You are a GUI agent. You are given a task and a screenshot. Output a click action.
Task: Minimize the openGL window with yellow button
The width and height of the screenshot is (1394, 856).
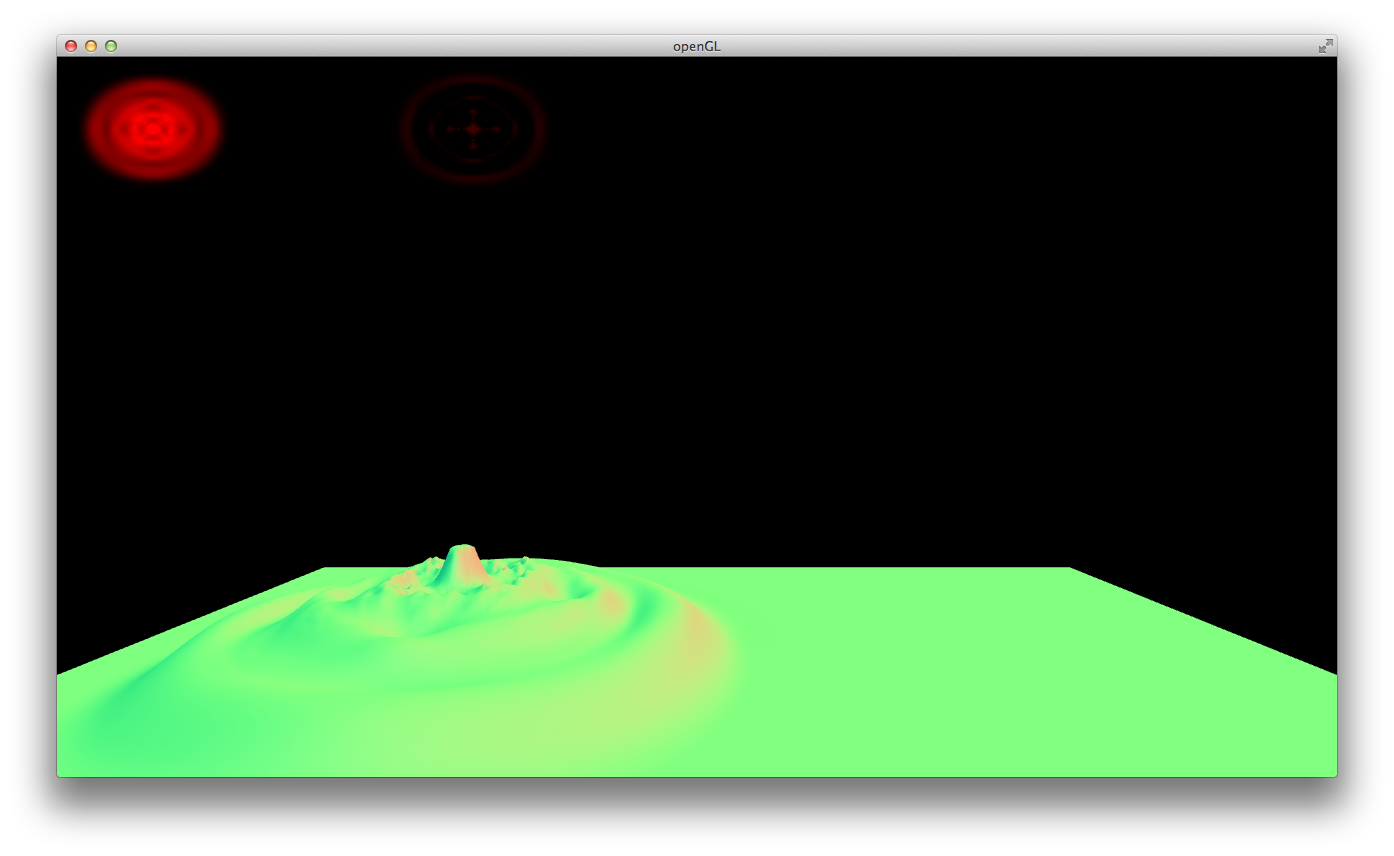91,46
